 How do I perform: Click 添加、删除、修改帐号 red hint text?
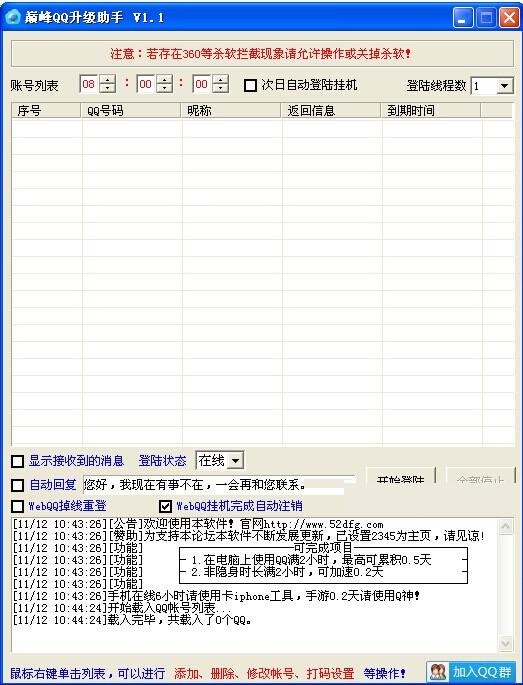tap(236, 673)
